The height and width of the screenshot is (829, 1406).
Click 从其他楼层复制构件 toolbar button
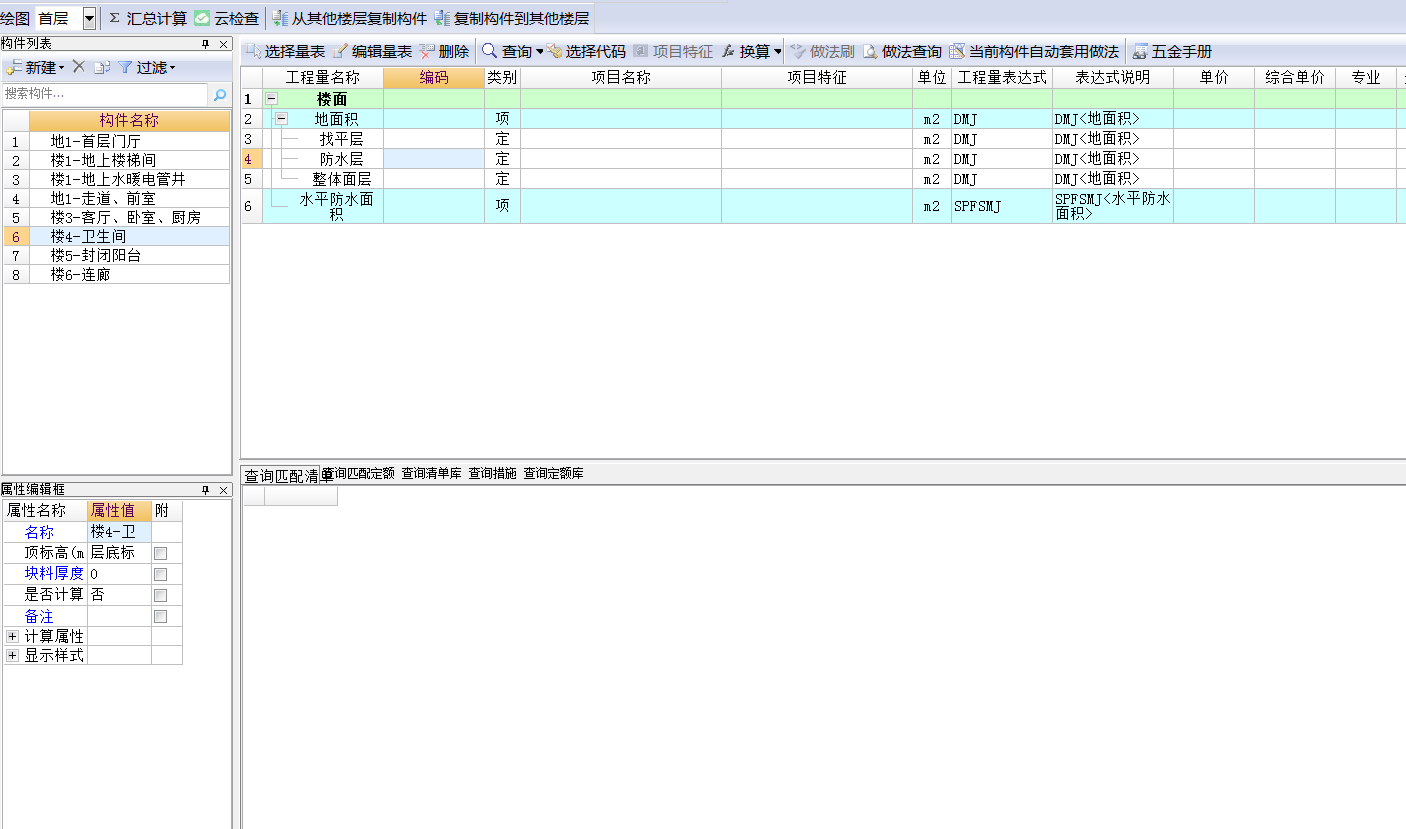(x=349, y=18)
